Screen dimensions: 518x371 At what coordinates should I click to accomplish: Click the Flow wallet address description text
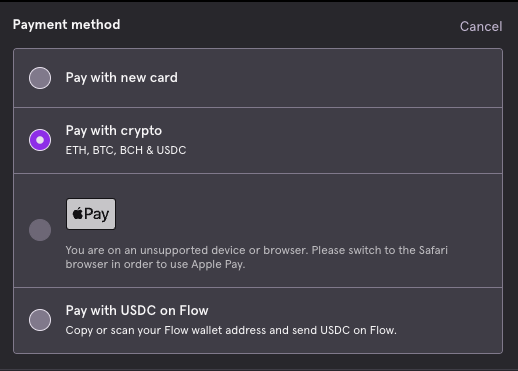(231, 330)
